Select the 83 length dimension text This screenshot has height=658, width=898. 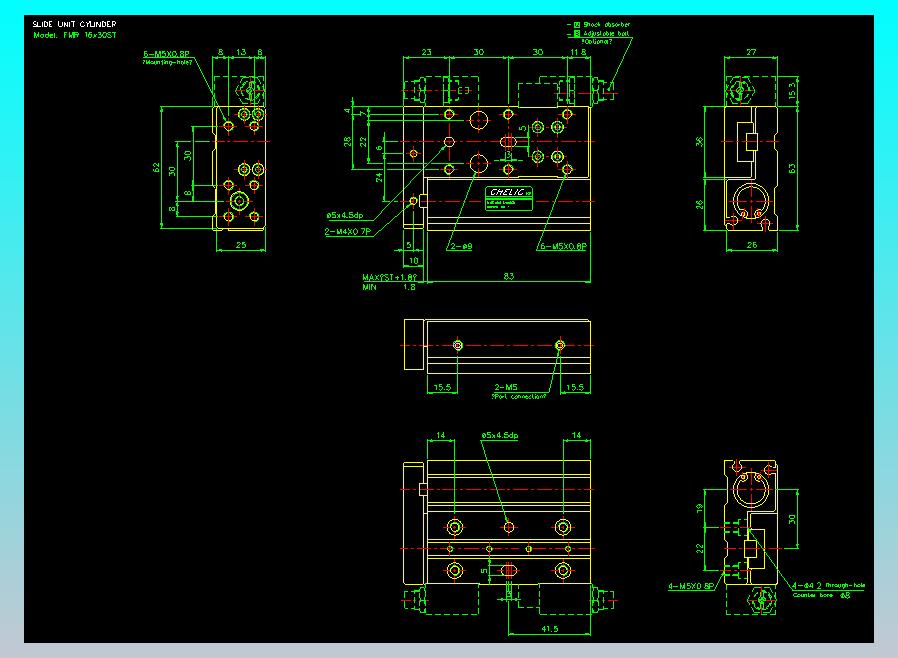[509, 276]
